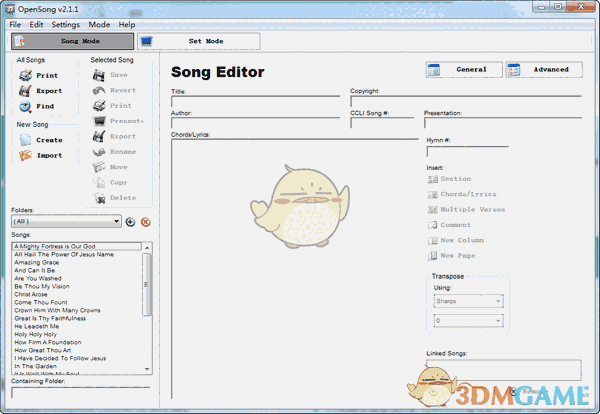The width and height of the screenshot is (600, 414).
Task: Present the selected song
Action: [x=118, y=121]
